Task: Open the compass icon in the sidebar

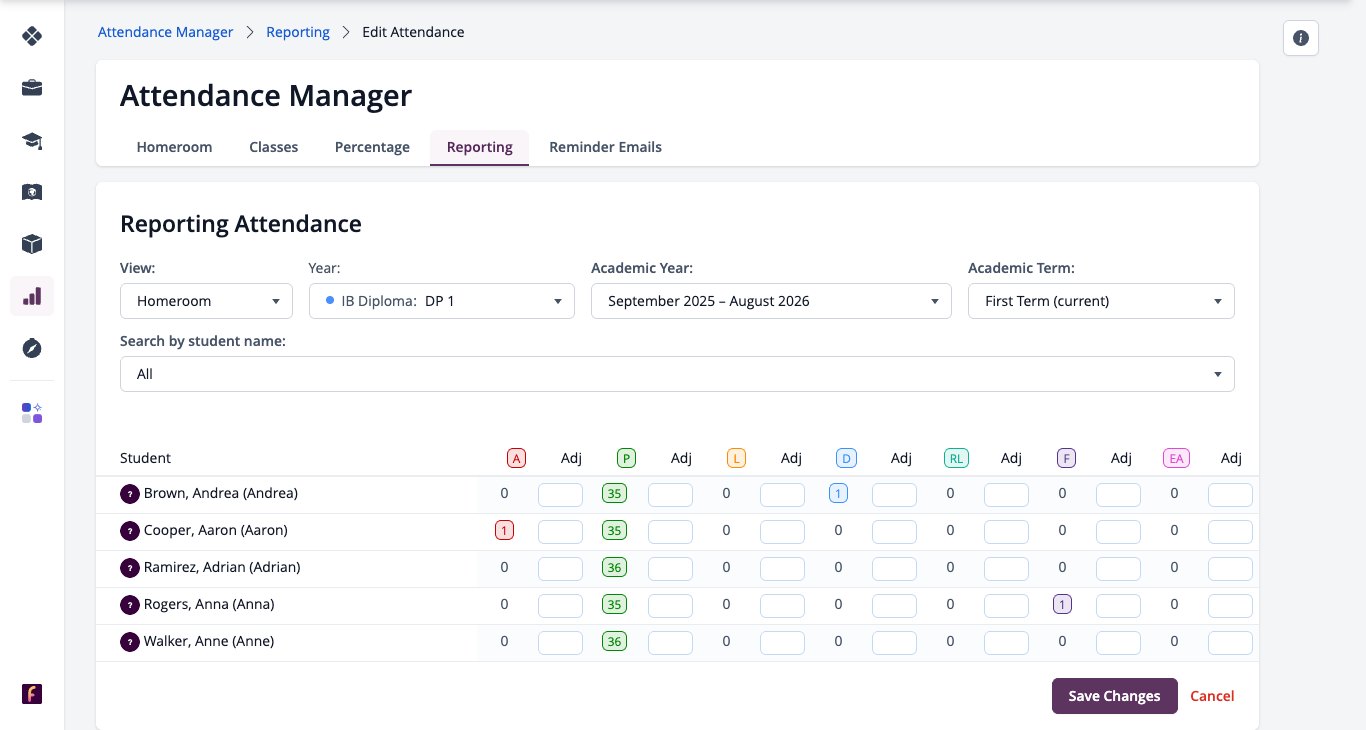Action: [32, 348]
